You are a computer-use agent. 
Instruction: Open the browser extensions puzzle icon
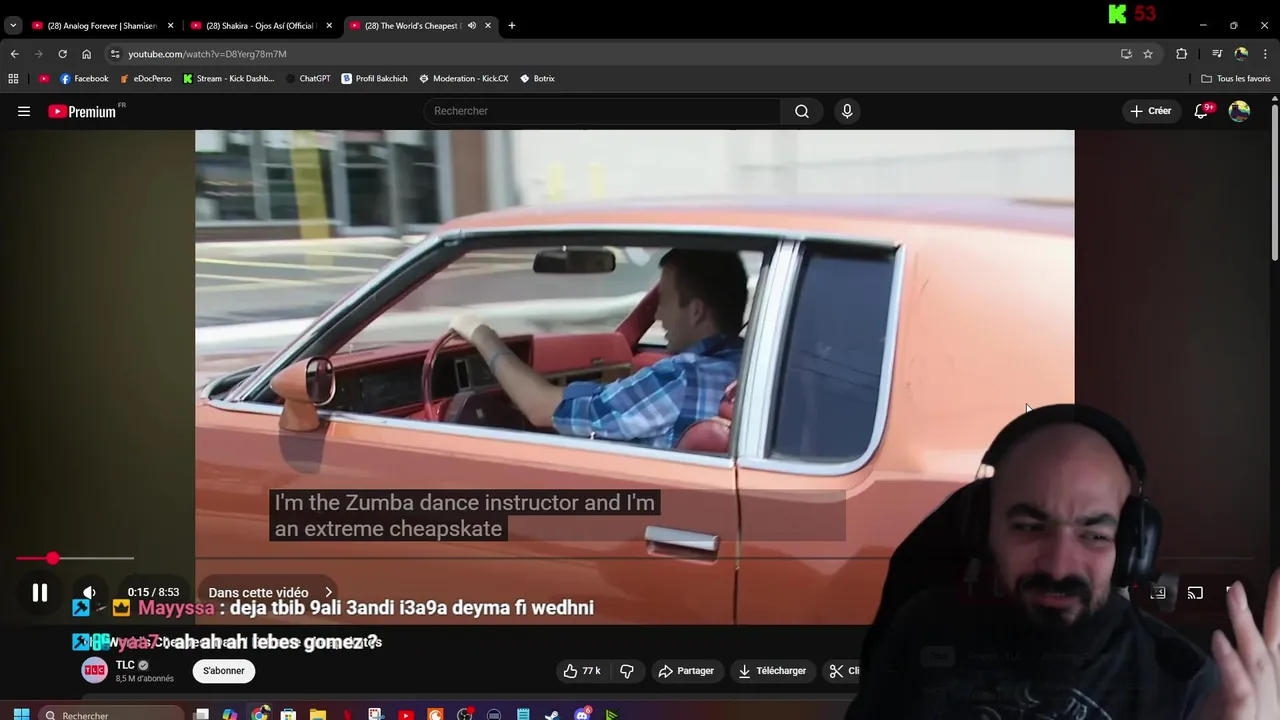1182,54
